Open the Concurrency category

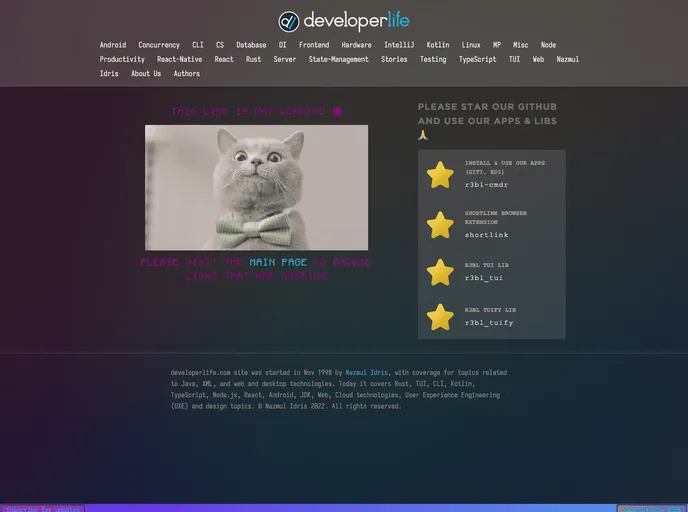[x=159, y=45]
